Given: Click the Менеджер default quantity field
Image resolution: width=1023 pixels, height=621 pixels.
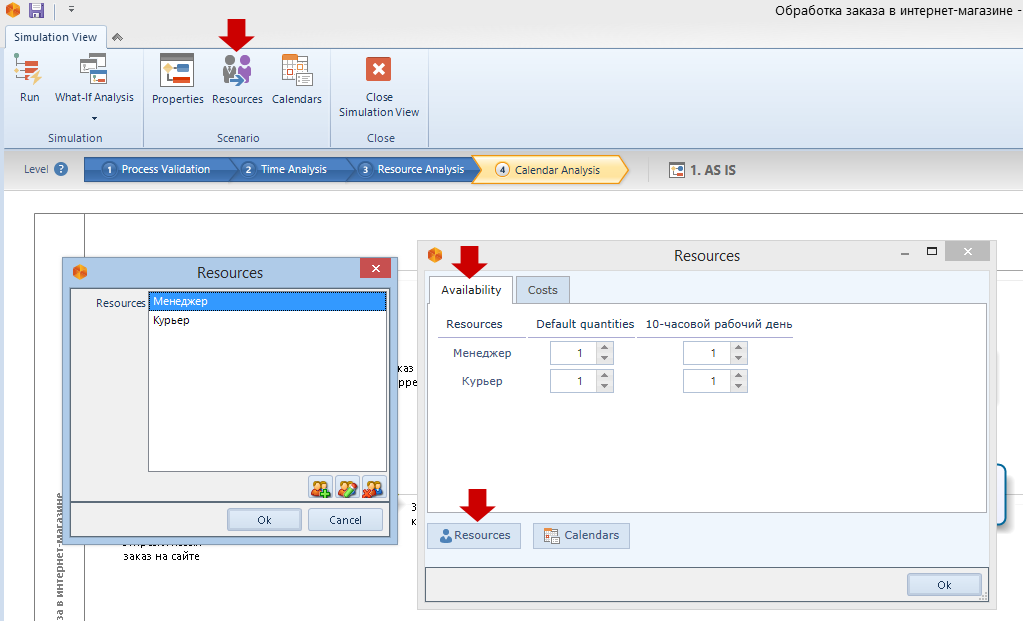Looking at the screenshot, I should (x=573, y=353).
